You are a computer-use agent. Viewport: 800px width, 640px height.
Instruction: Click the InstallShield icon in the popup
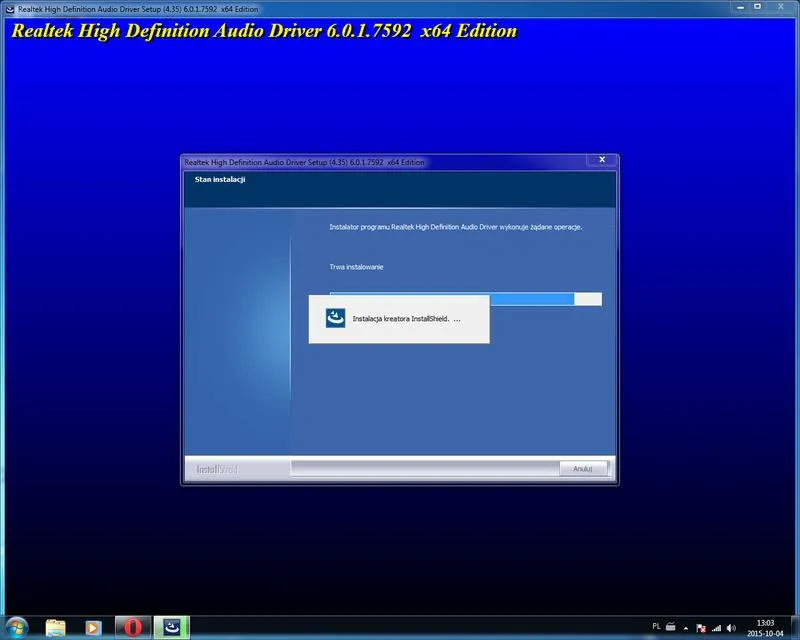click(x=335, y=318)
